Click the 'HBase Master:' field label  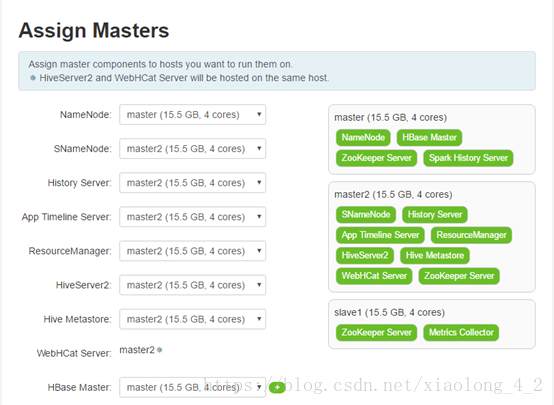(79, 388)
